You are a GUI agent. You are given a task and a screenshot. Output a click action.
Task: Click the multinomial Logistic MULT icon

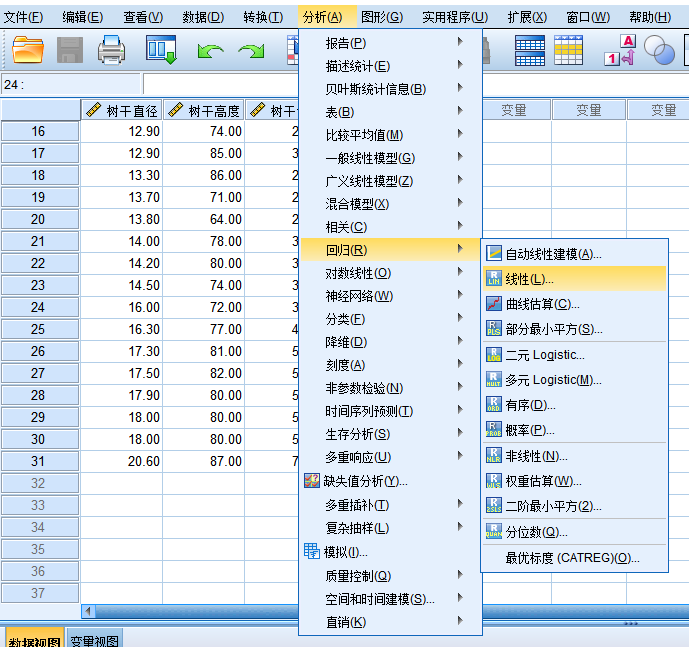[494, 380]
